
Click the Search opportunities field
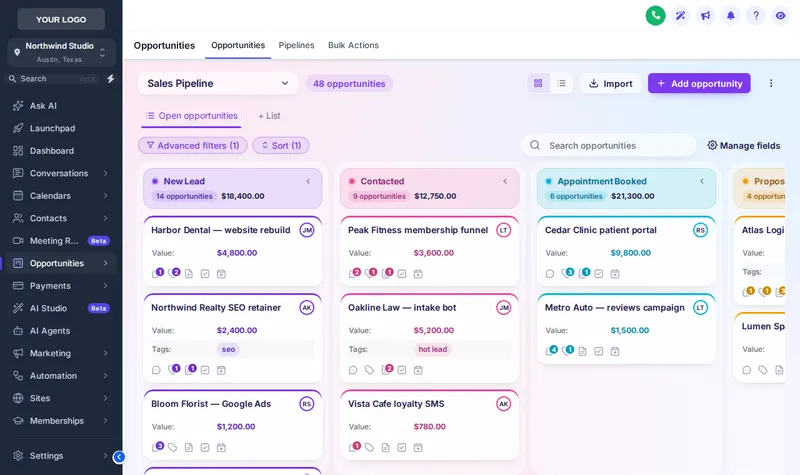(609, 145)
